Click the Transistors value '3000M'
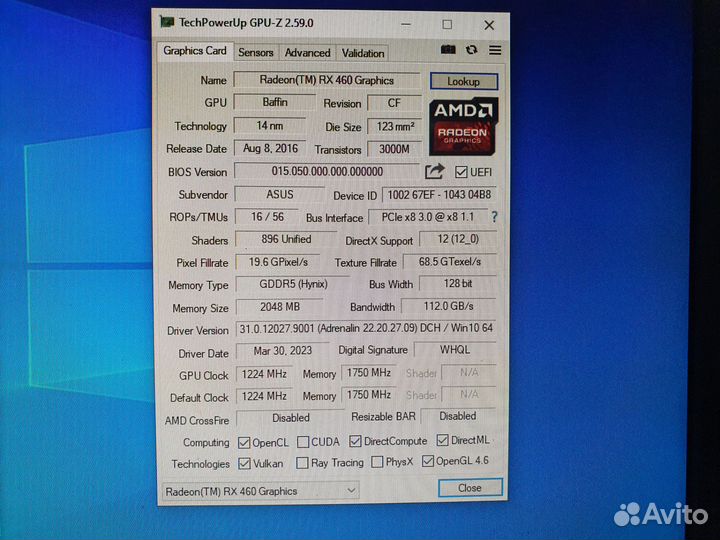 tap(394, 149)
